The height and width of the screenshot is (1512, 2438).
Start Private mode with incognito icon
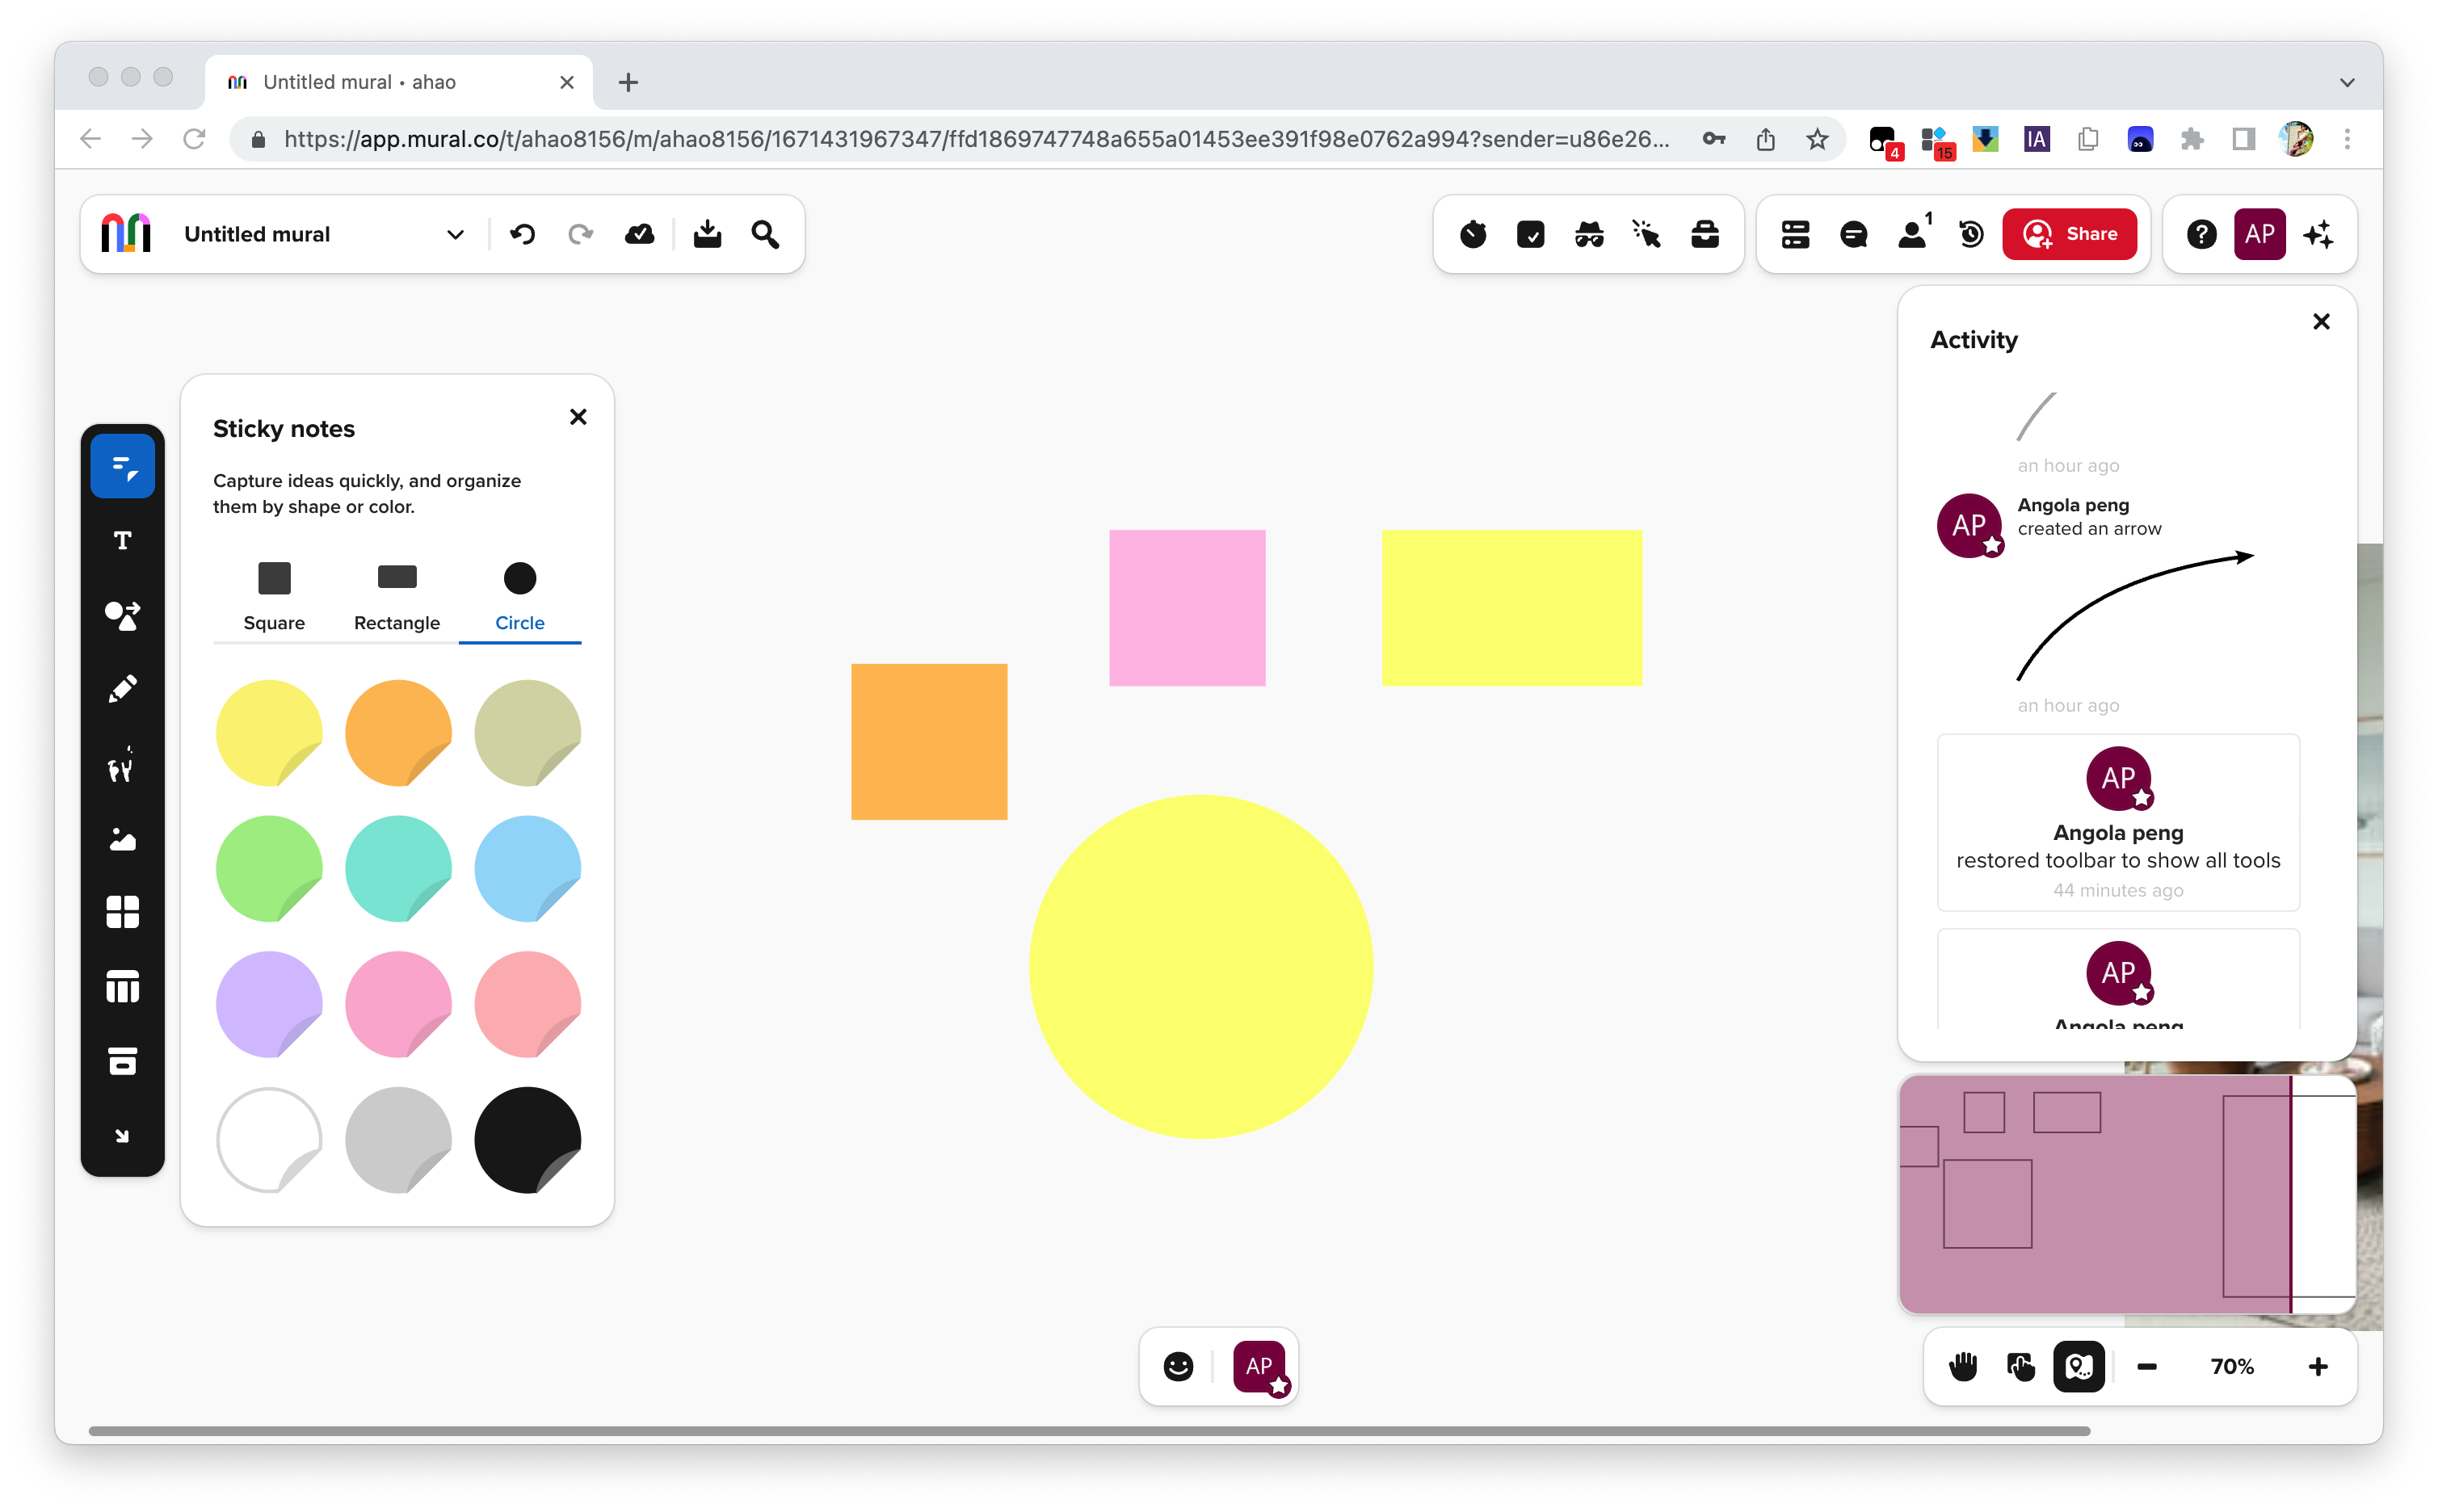click(1588, 234)
